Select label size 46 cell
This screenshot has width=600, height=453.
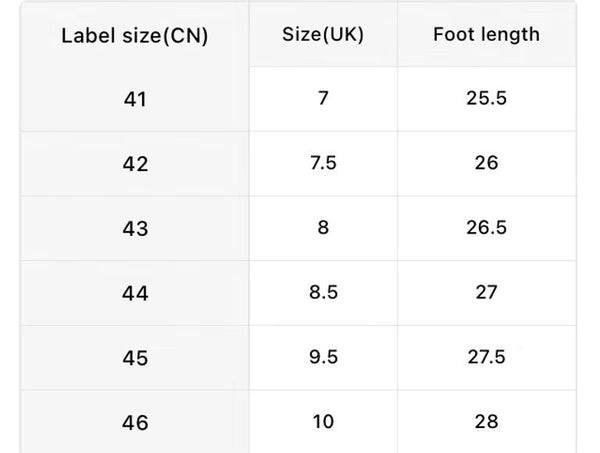point(134,423)
